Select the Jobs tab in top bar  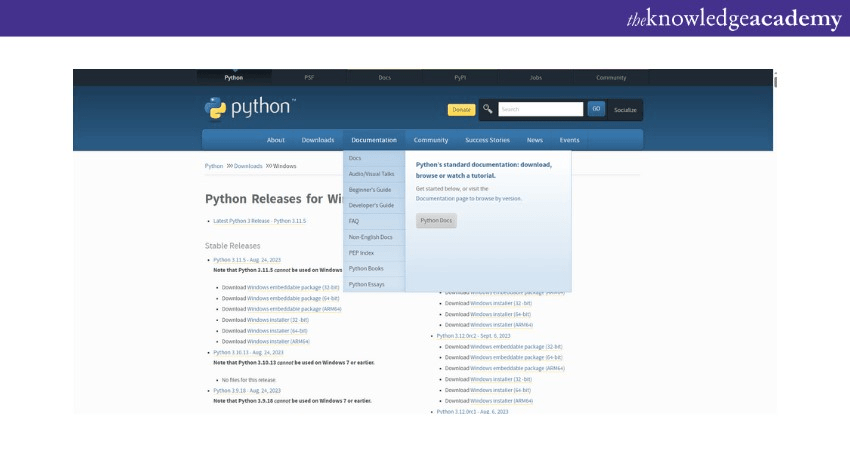536,78
